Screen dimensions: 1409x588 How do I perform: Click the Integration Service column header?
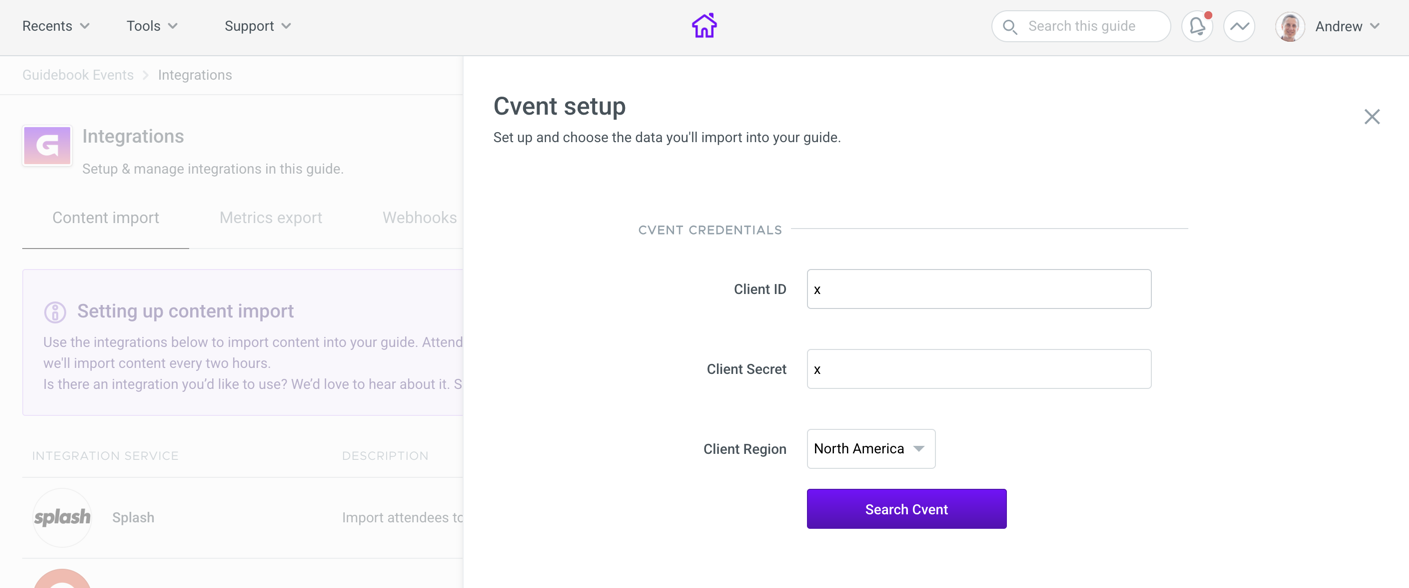(x=105, y=456)
